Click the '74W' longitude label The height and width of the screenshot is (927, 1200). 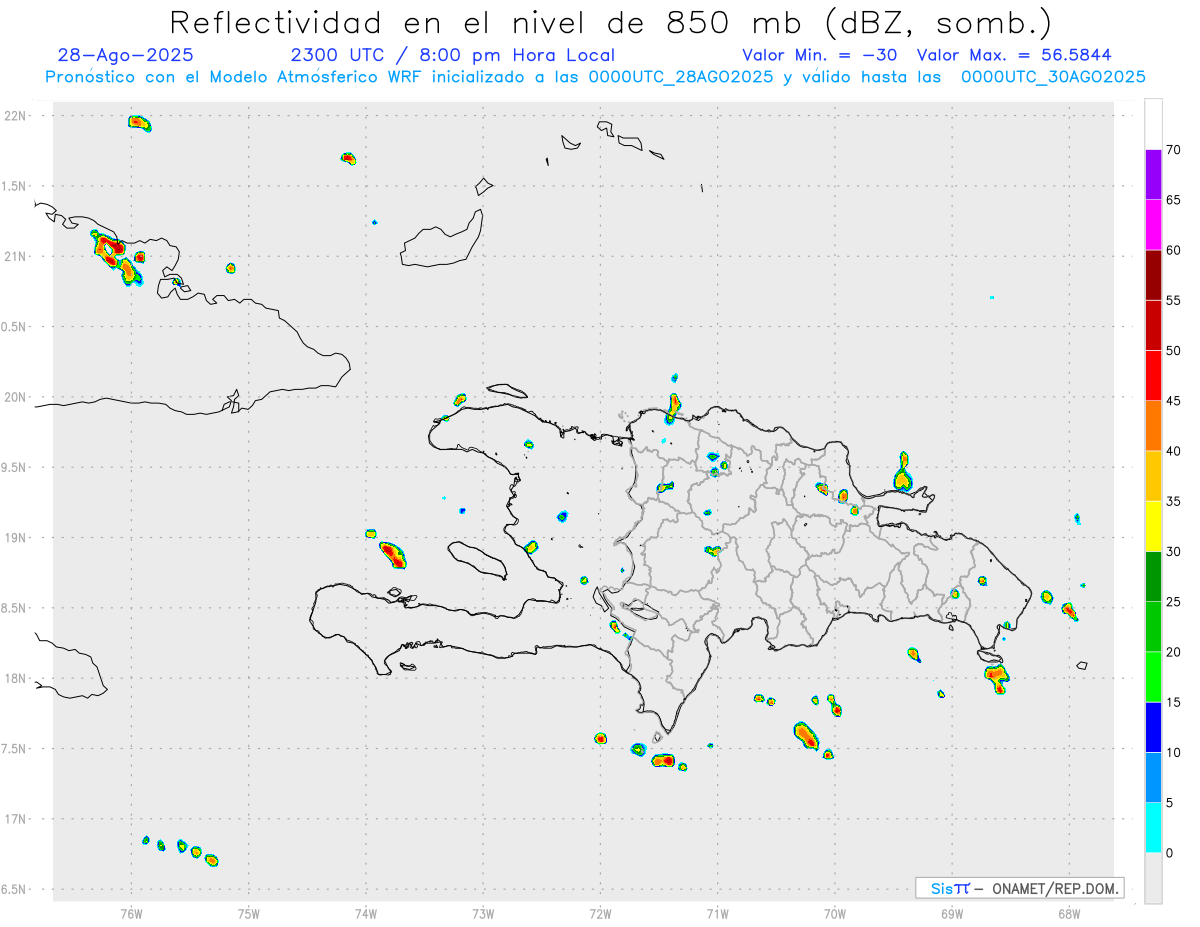[x=366, y=913]
